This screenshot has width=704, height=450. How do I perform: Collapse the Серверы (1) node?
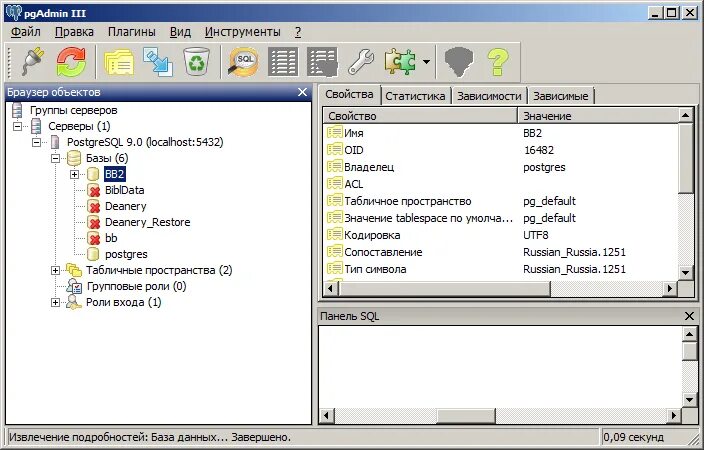[17, 126]
